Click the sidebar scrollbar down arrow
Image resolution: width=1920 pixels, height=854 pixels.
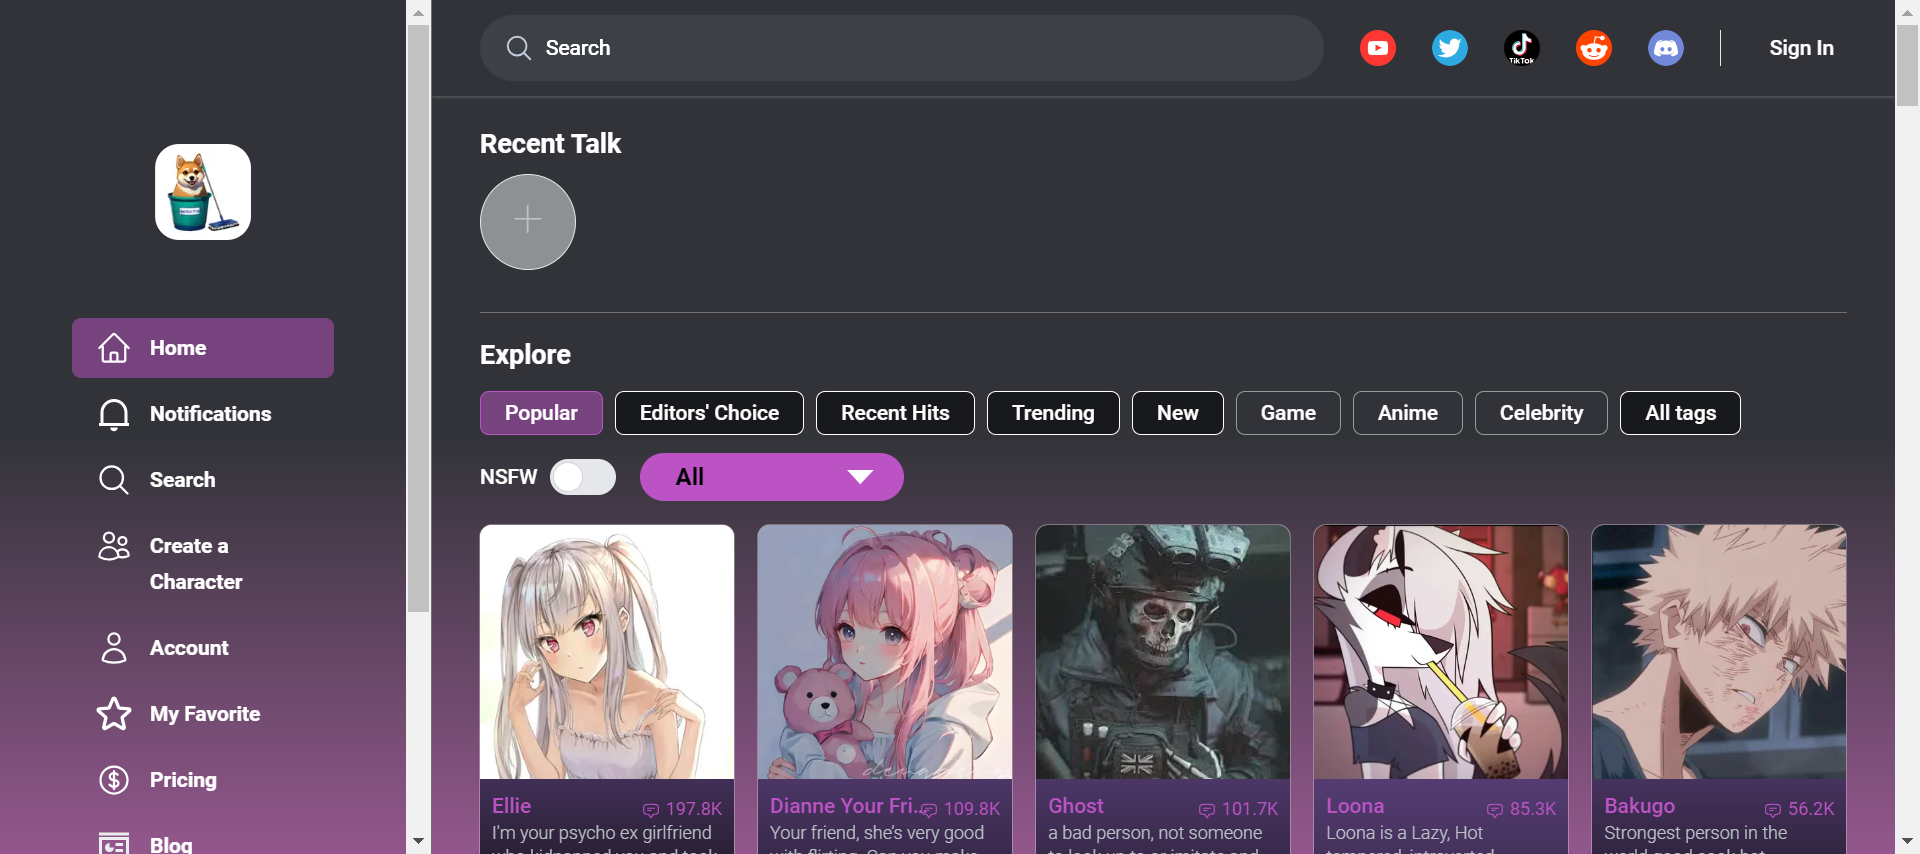point(418,842)
